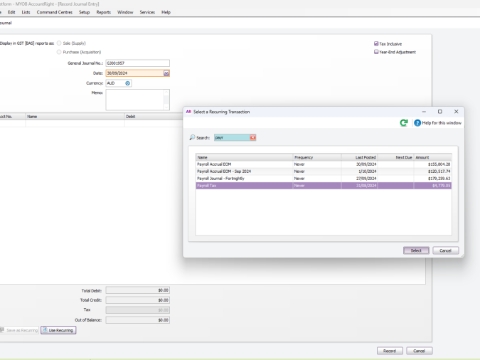Screen dimensions: 480x360
Task: Click the Use Recurring button
Action: 58,330
